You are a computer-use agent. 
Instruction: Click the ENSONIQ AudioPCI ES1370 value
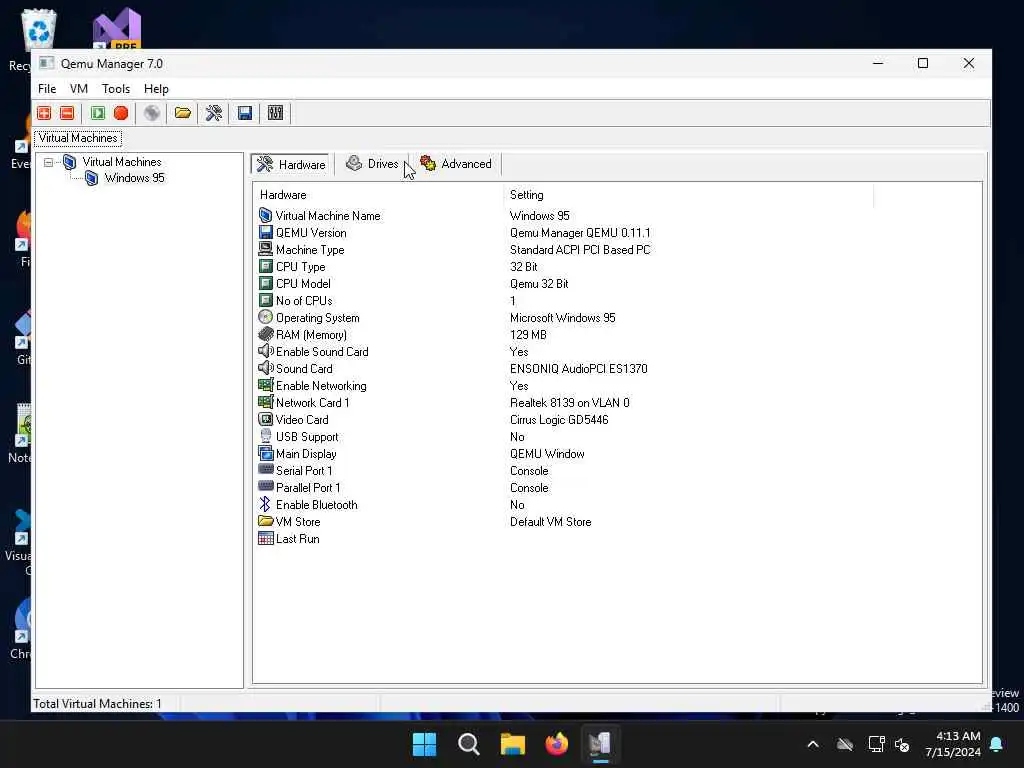click(x=579, y=368)
